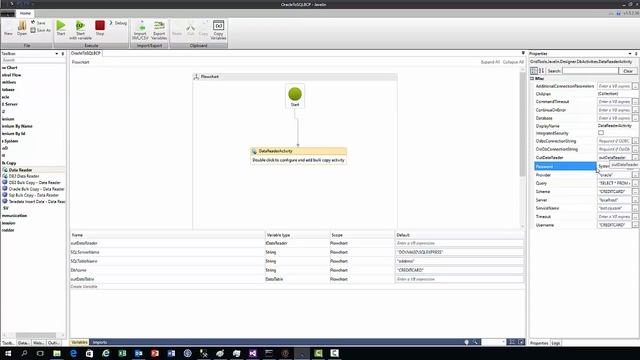Click the Server property value field
This screenshot has height=360, width=640.
click(x=614, y=200)
